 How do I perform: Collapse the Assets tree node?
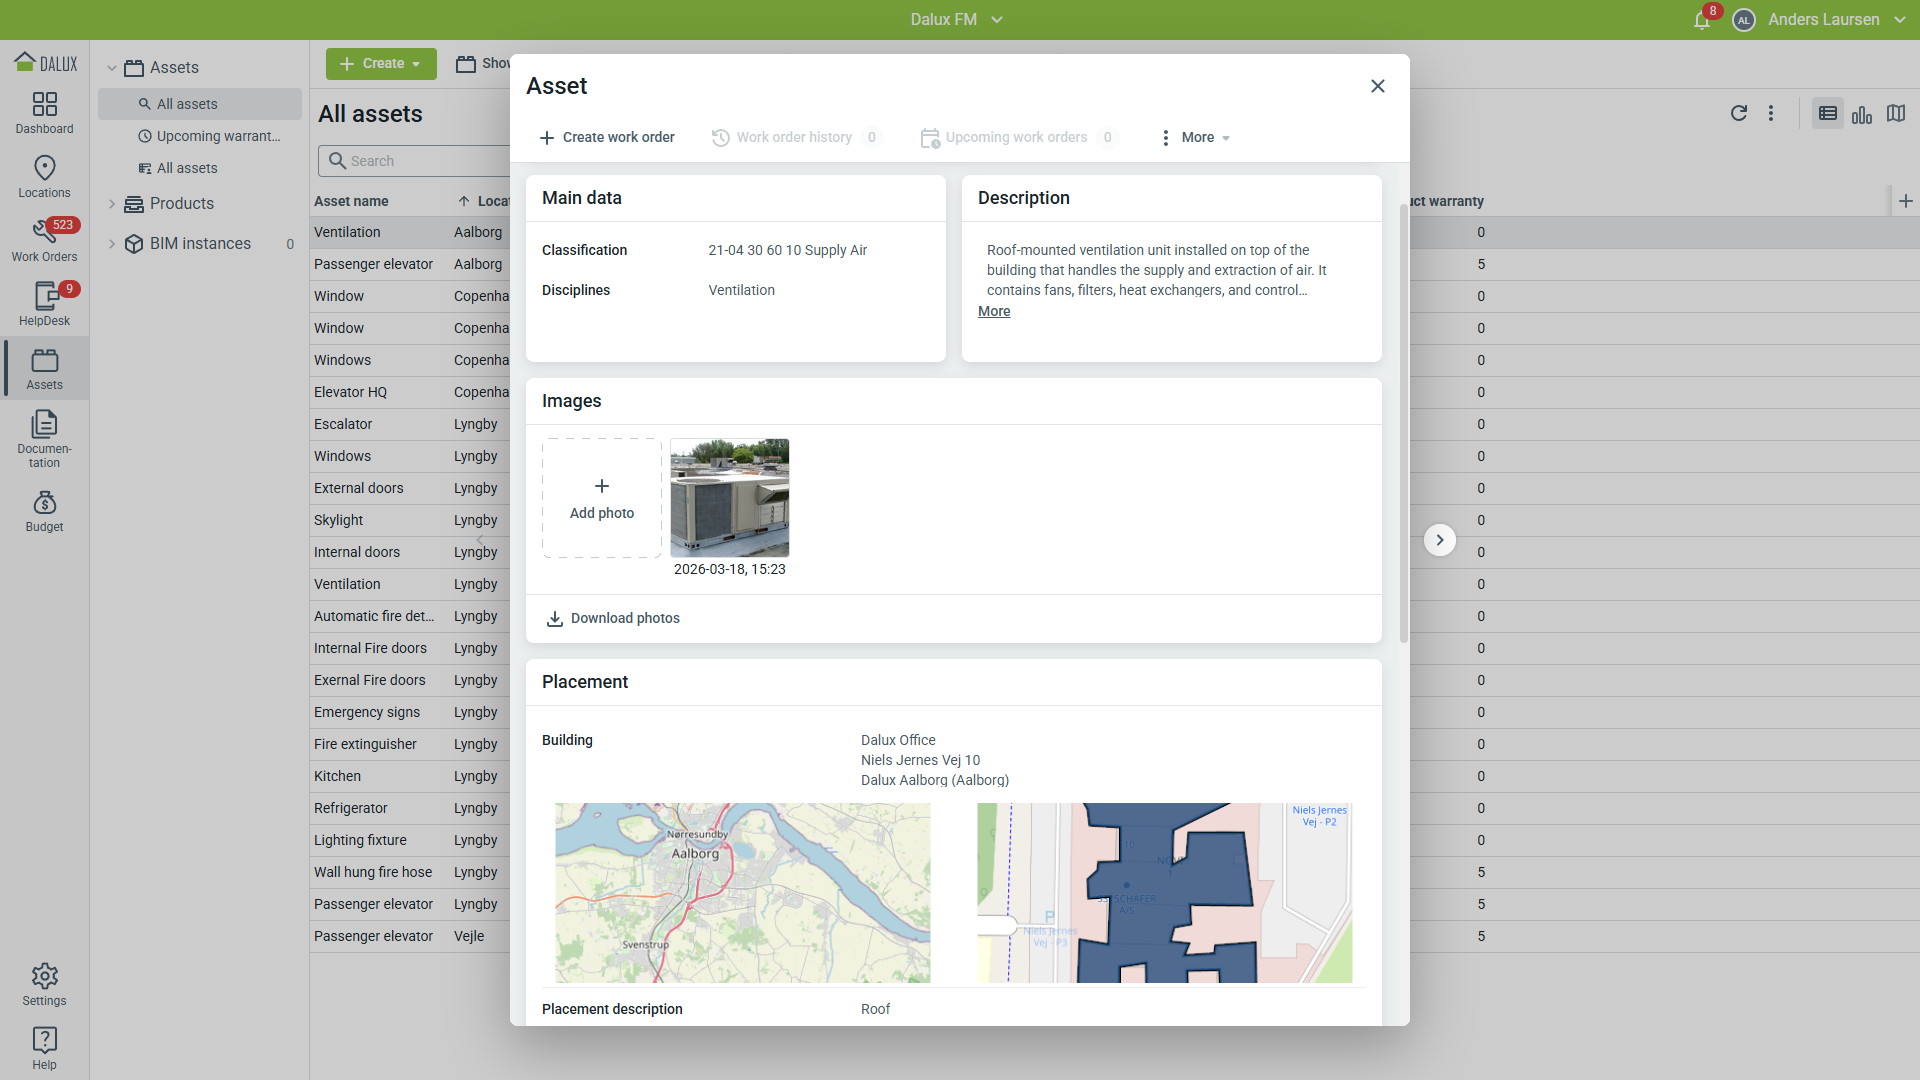pyautogui.click(x=112, y=68)
